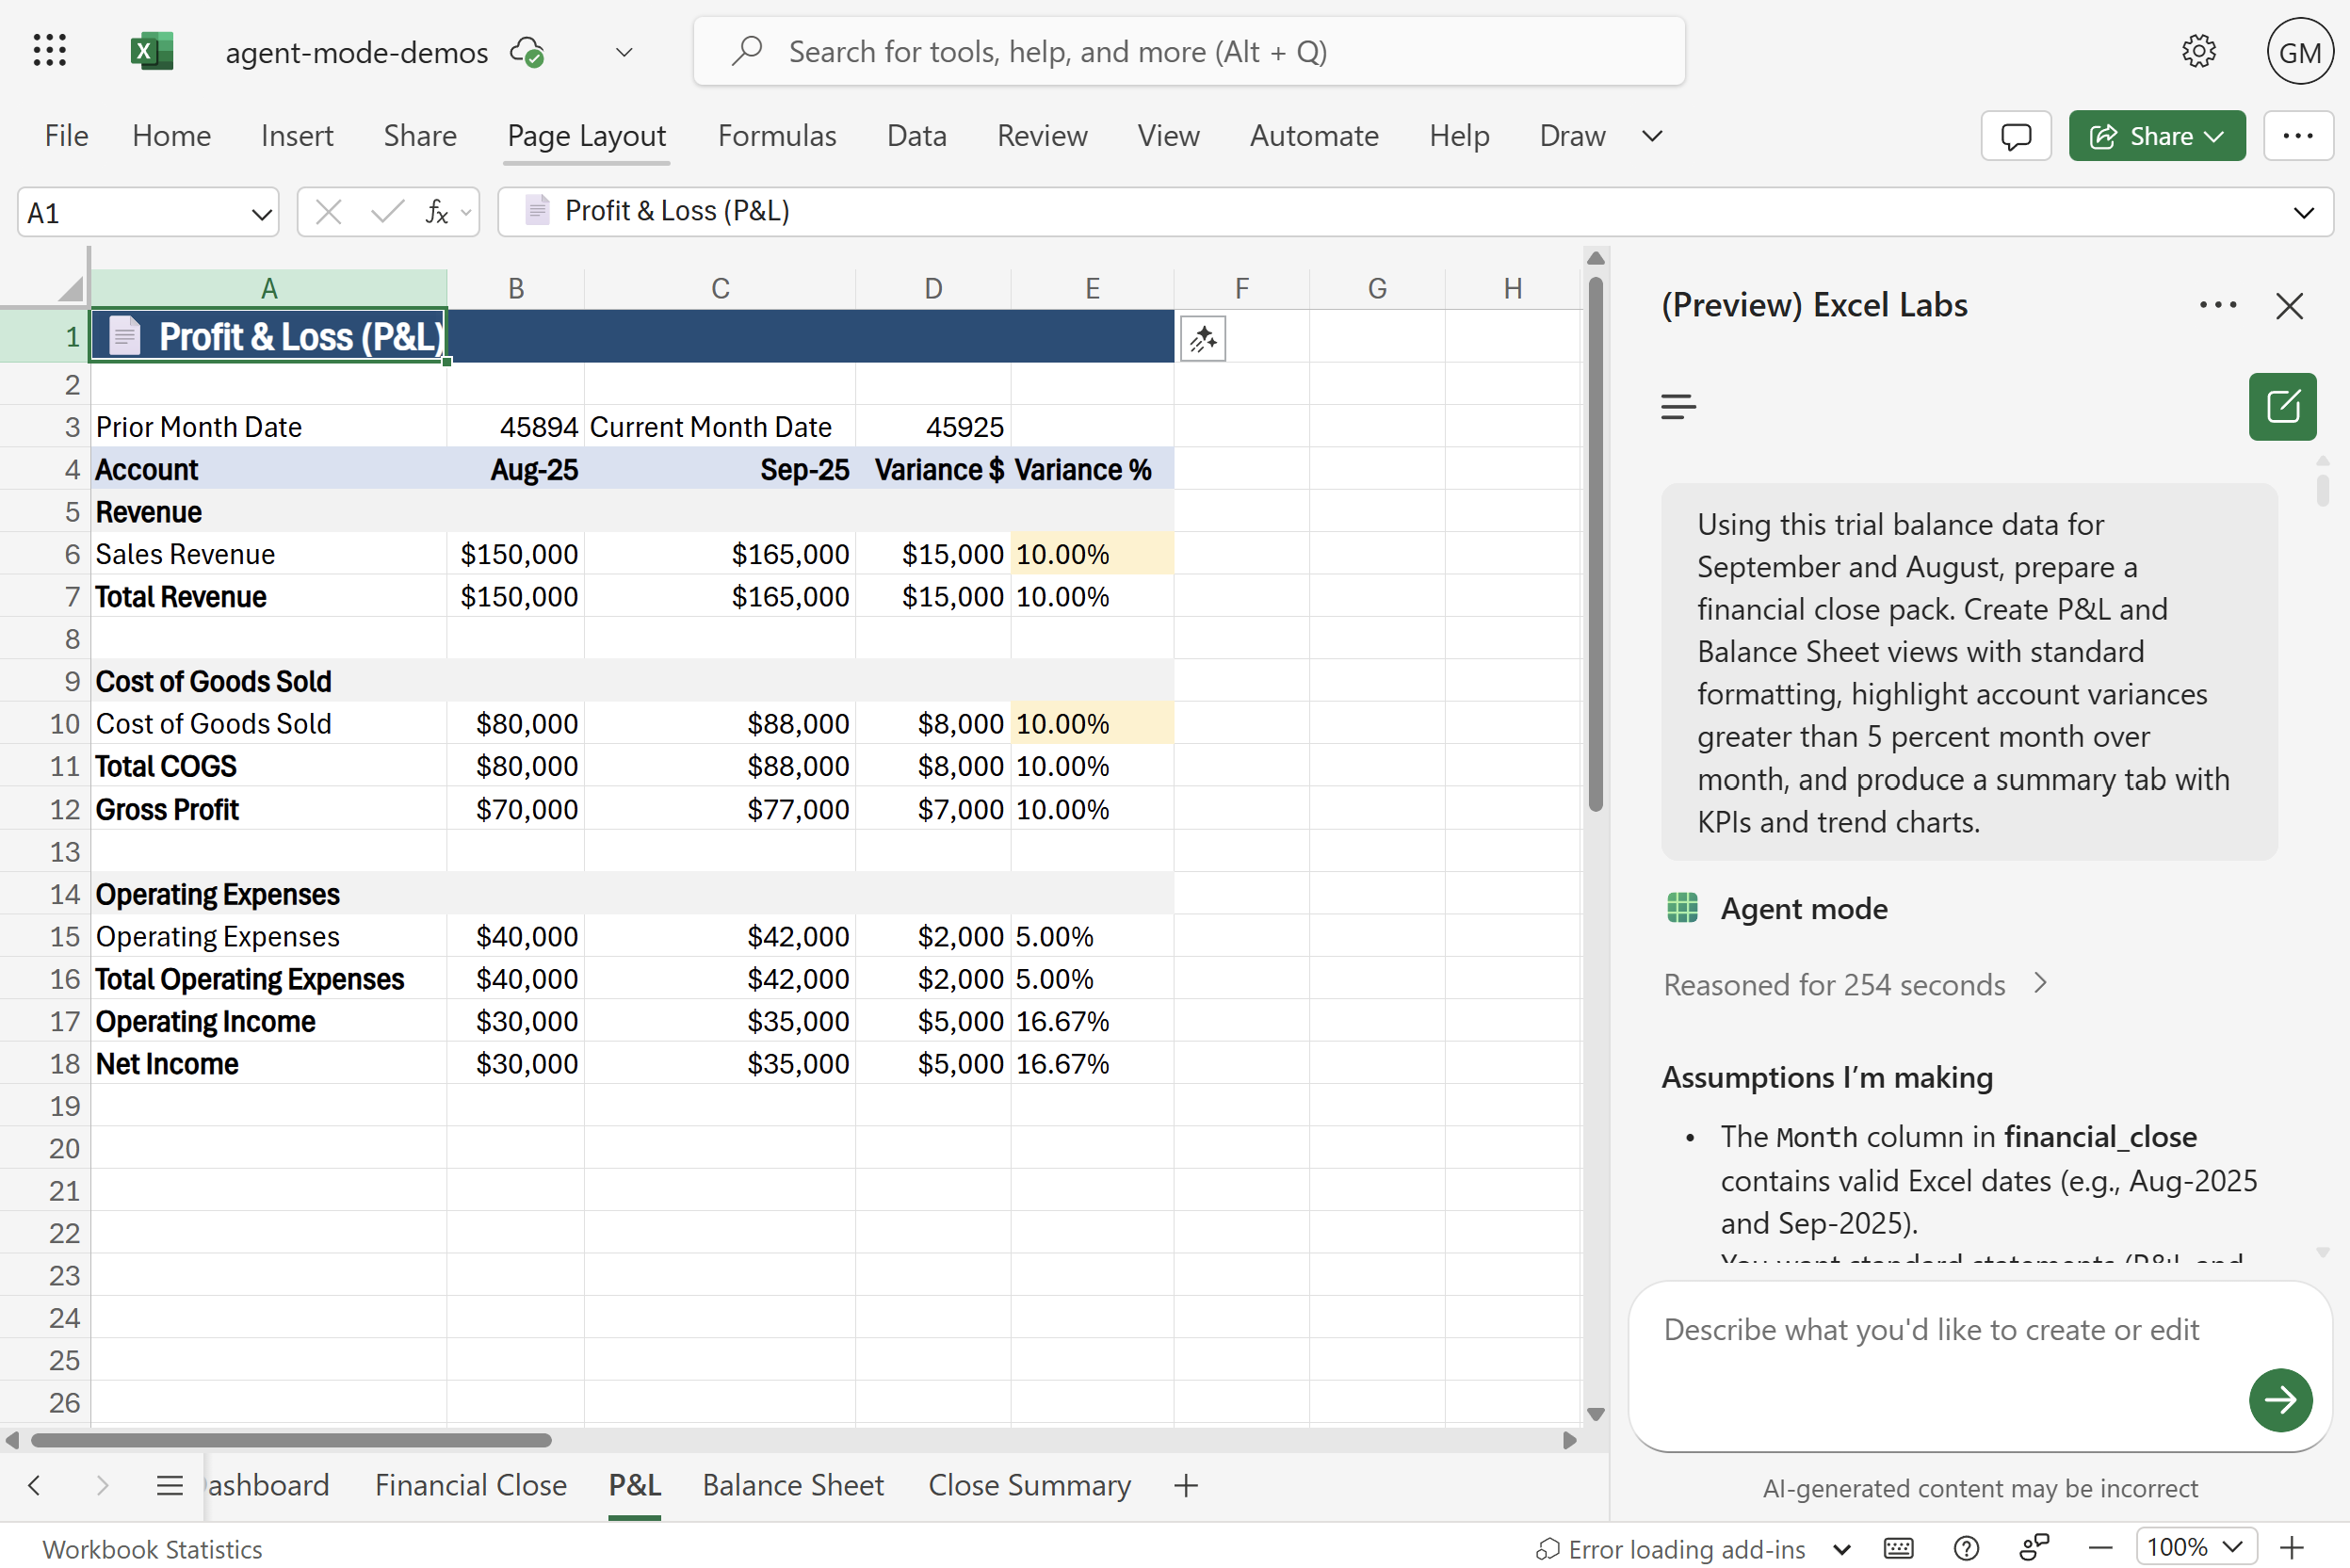Open the app launcher waffle icon
This screenshot has width=2350, height=1568.
(x=49, y=51)
